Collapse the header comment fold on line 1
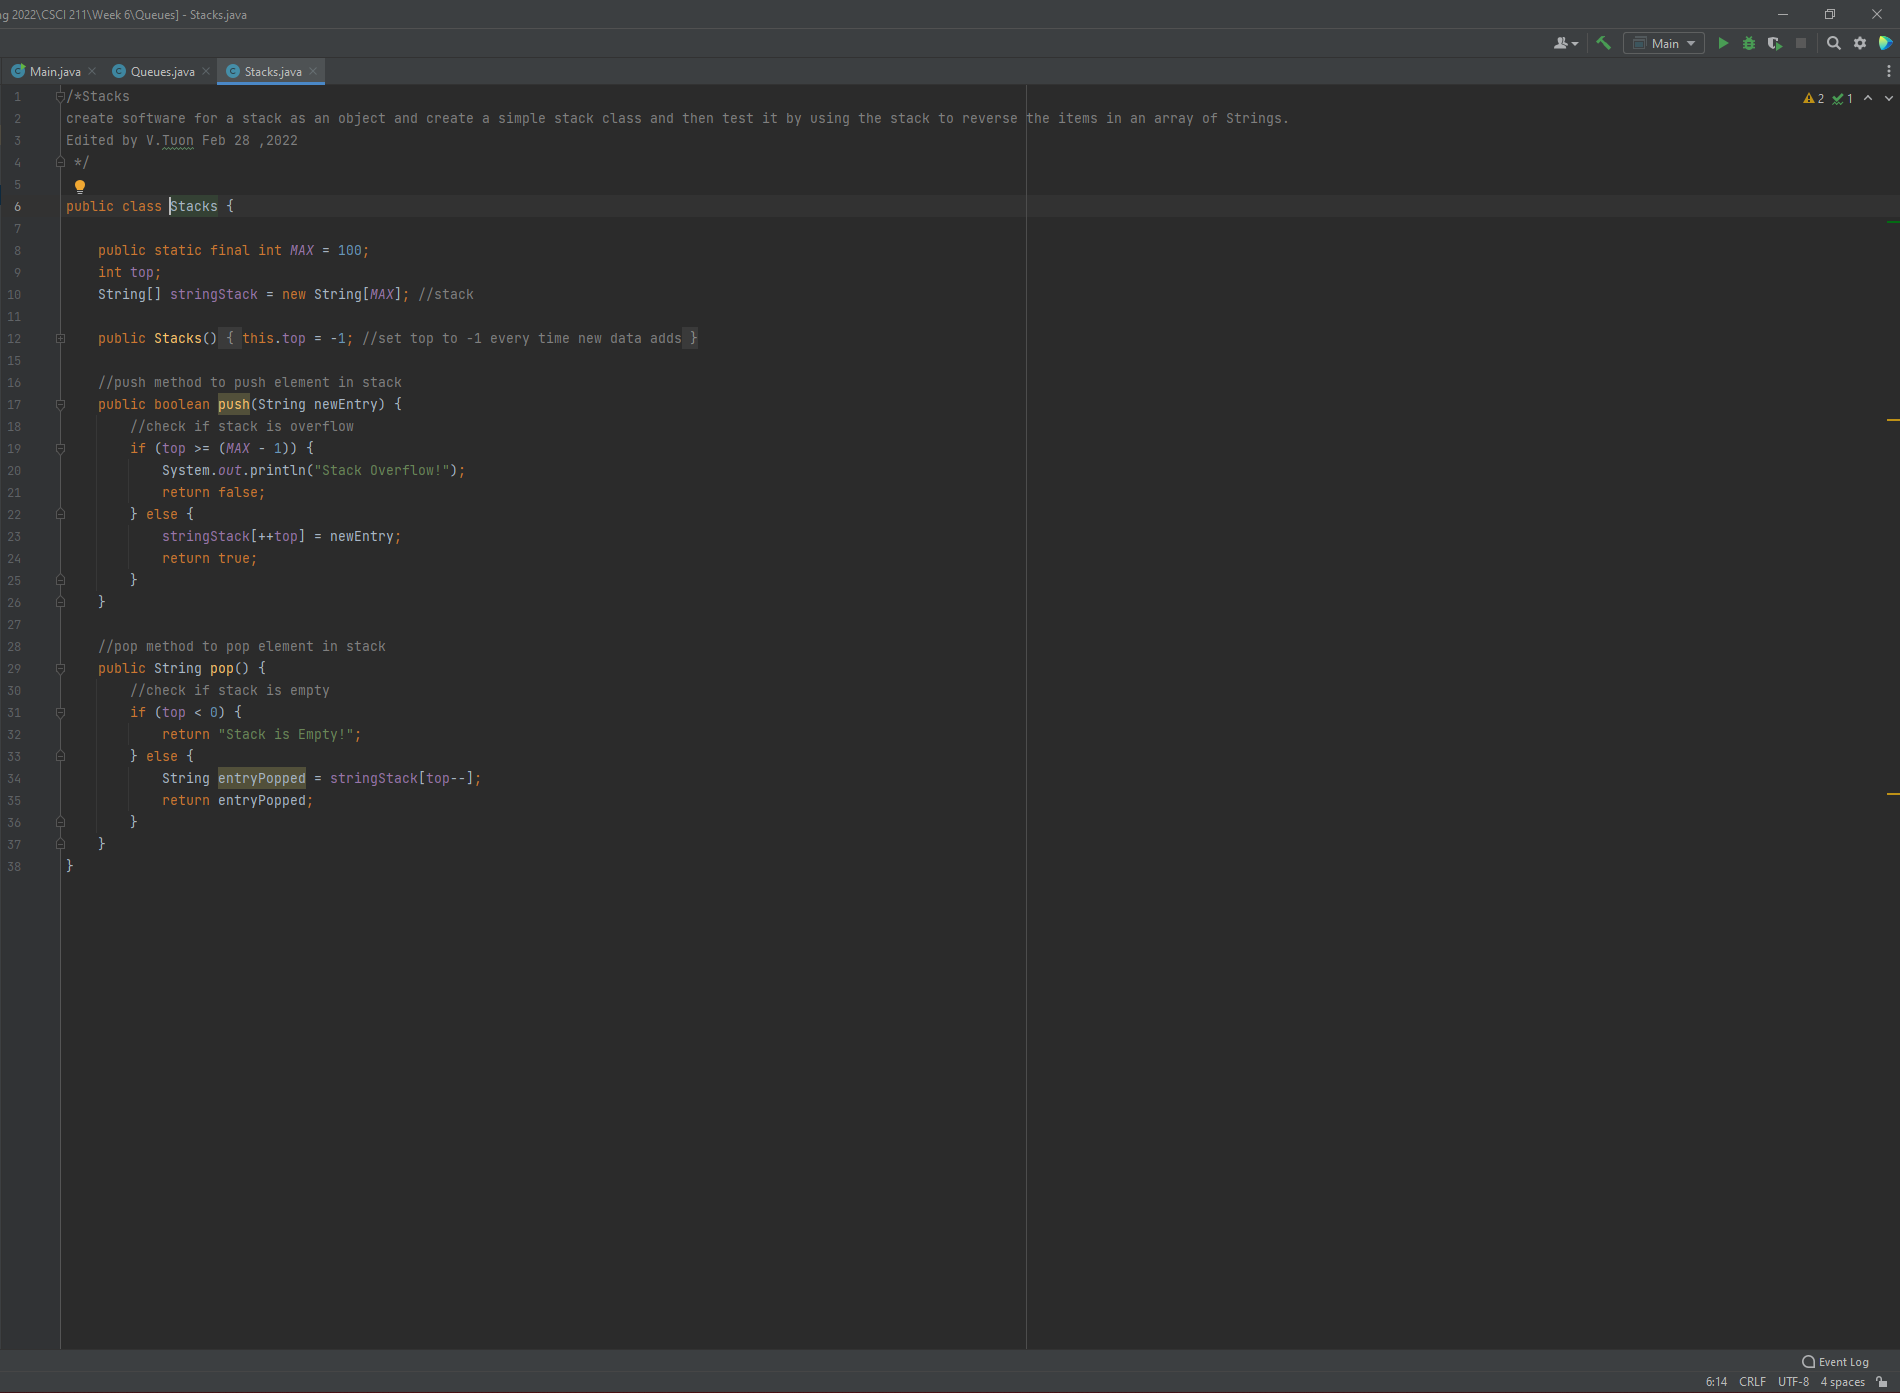Screen dimensions: 1900x1393 click(x=60, y=96)
